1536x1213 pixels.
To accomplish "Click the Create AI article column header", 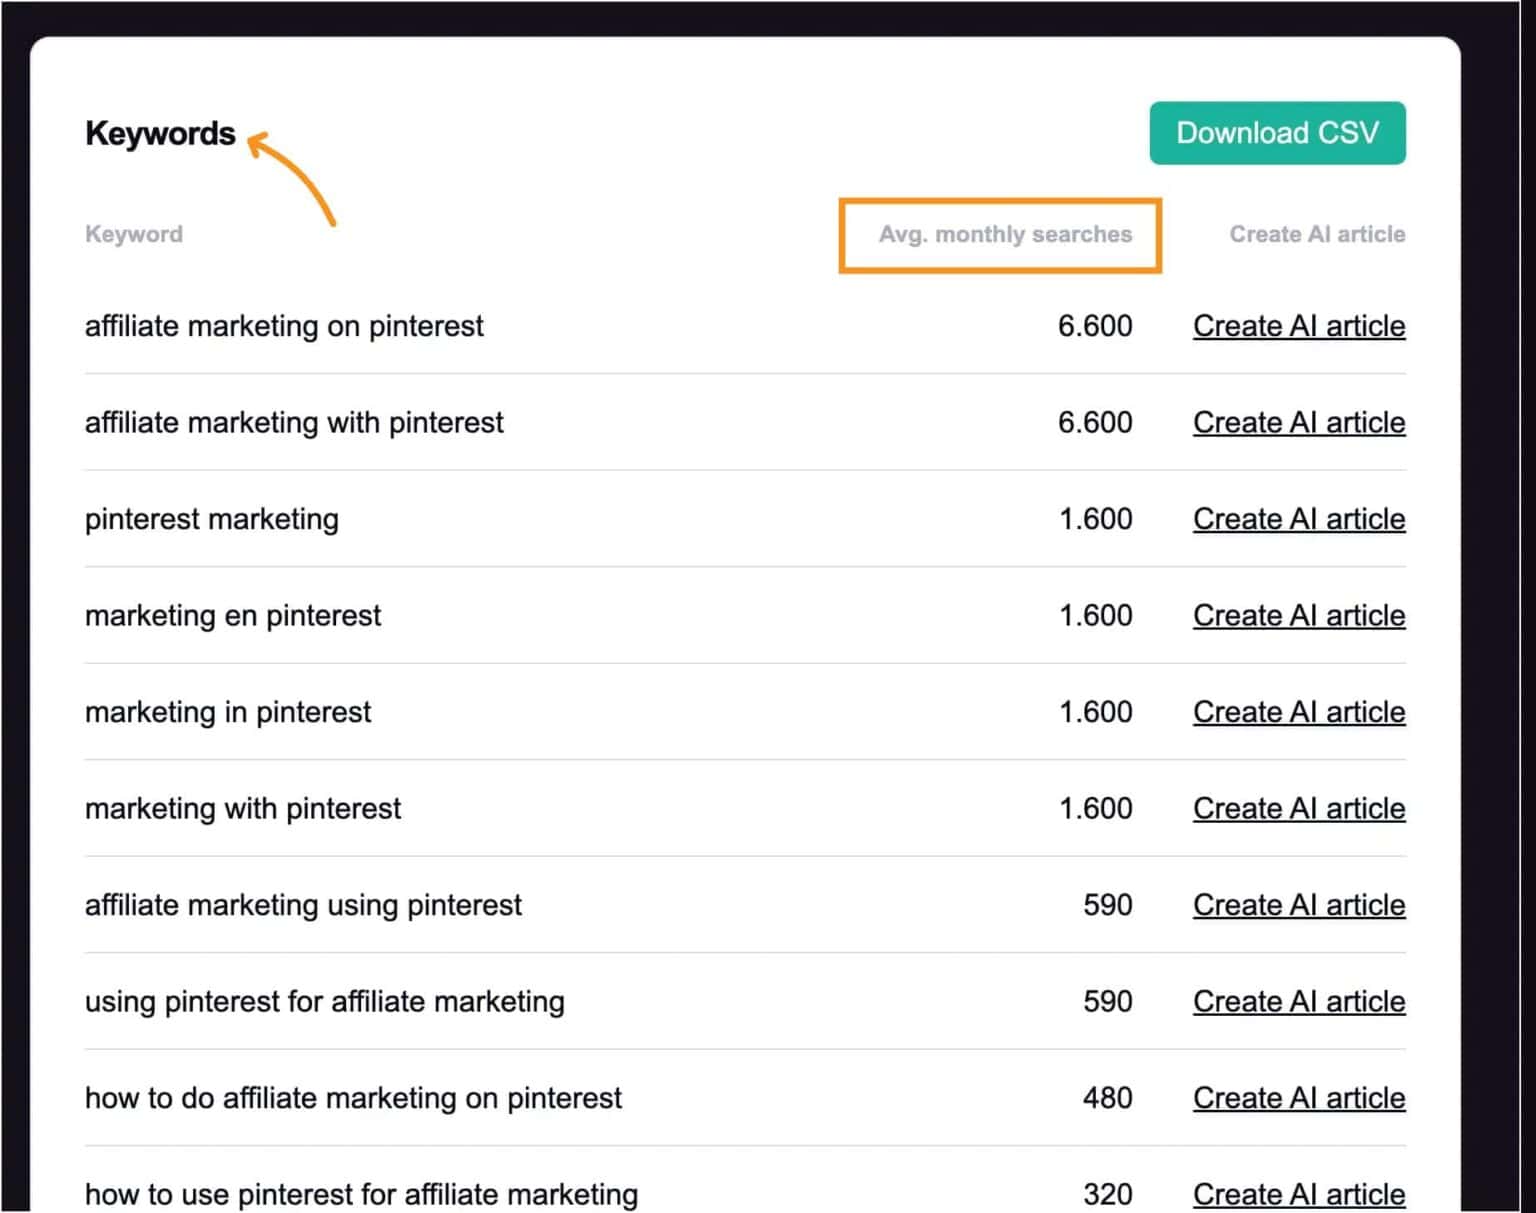I will click(x=1316, y=235).
